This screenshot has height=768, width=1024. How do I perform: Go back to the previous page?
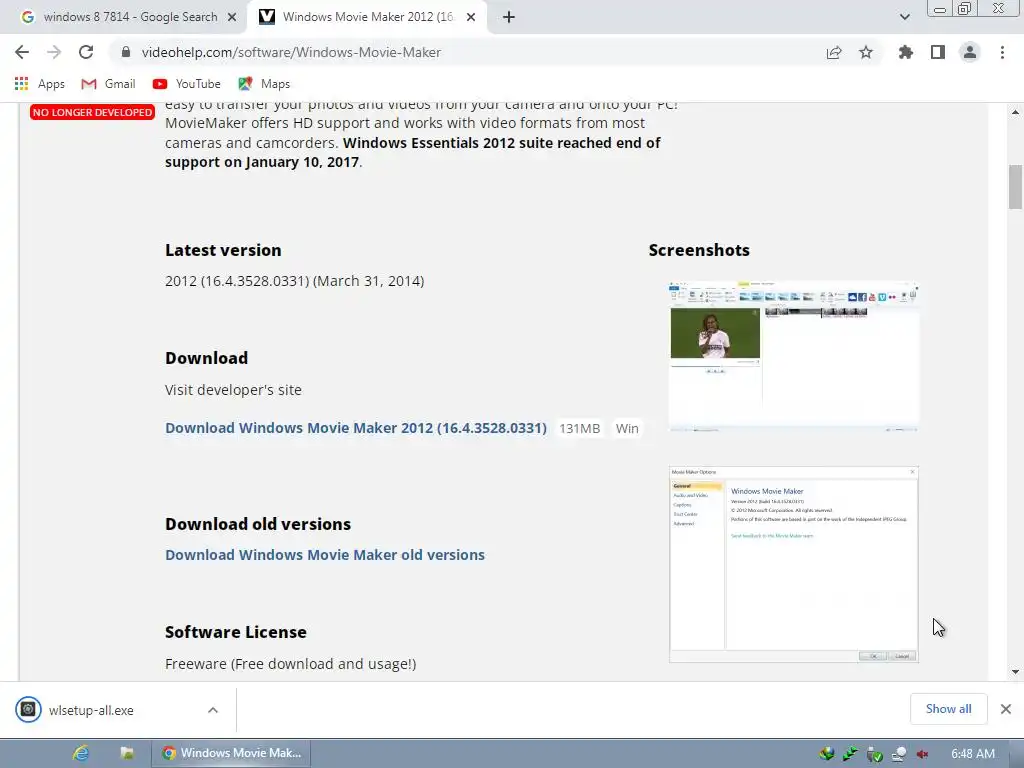[x=22, y=52]
